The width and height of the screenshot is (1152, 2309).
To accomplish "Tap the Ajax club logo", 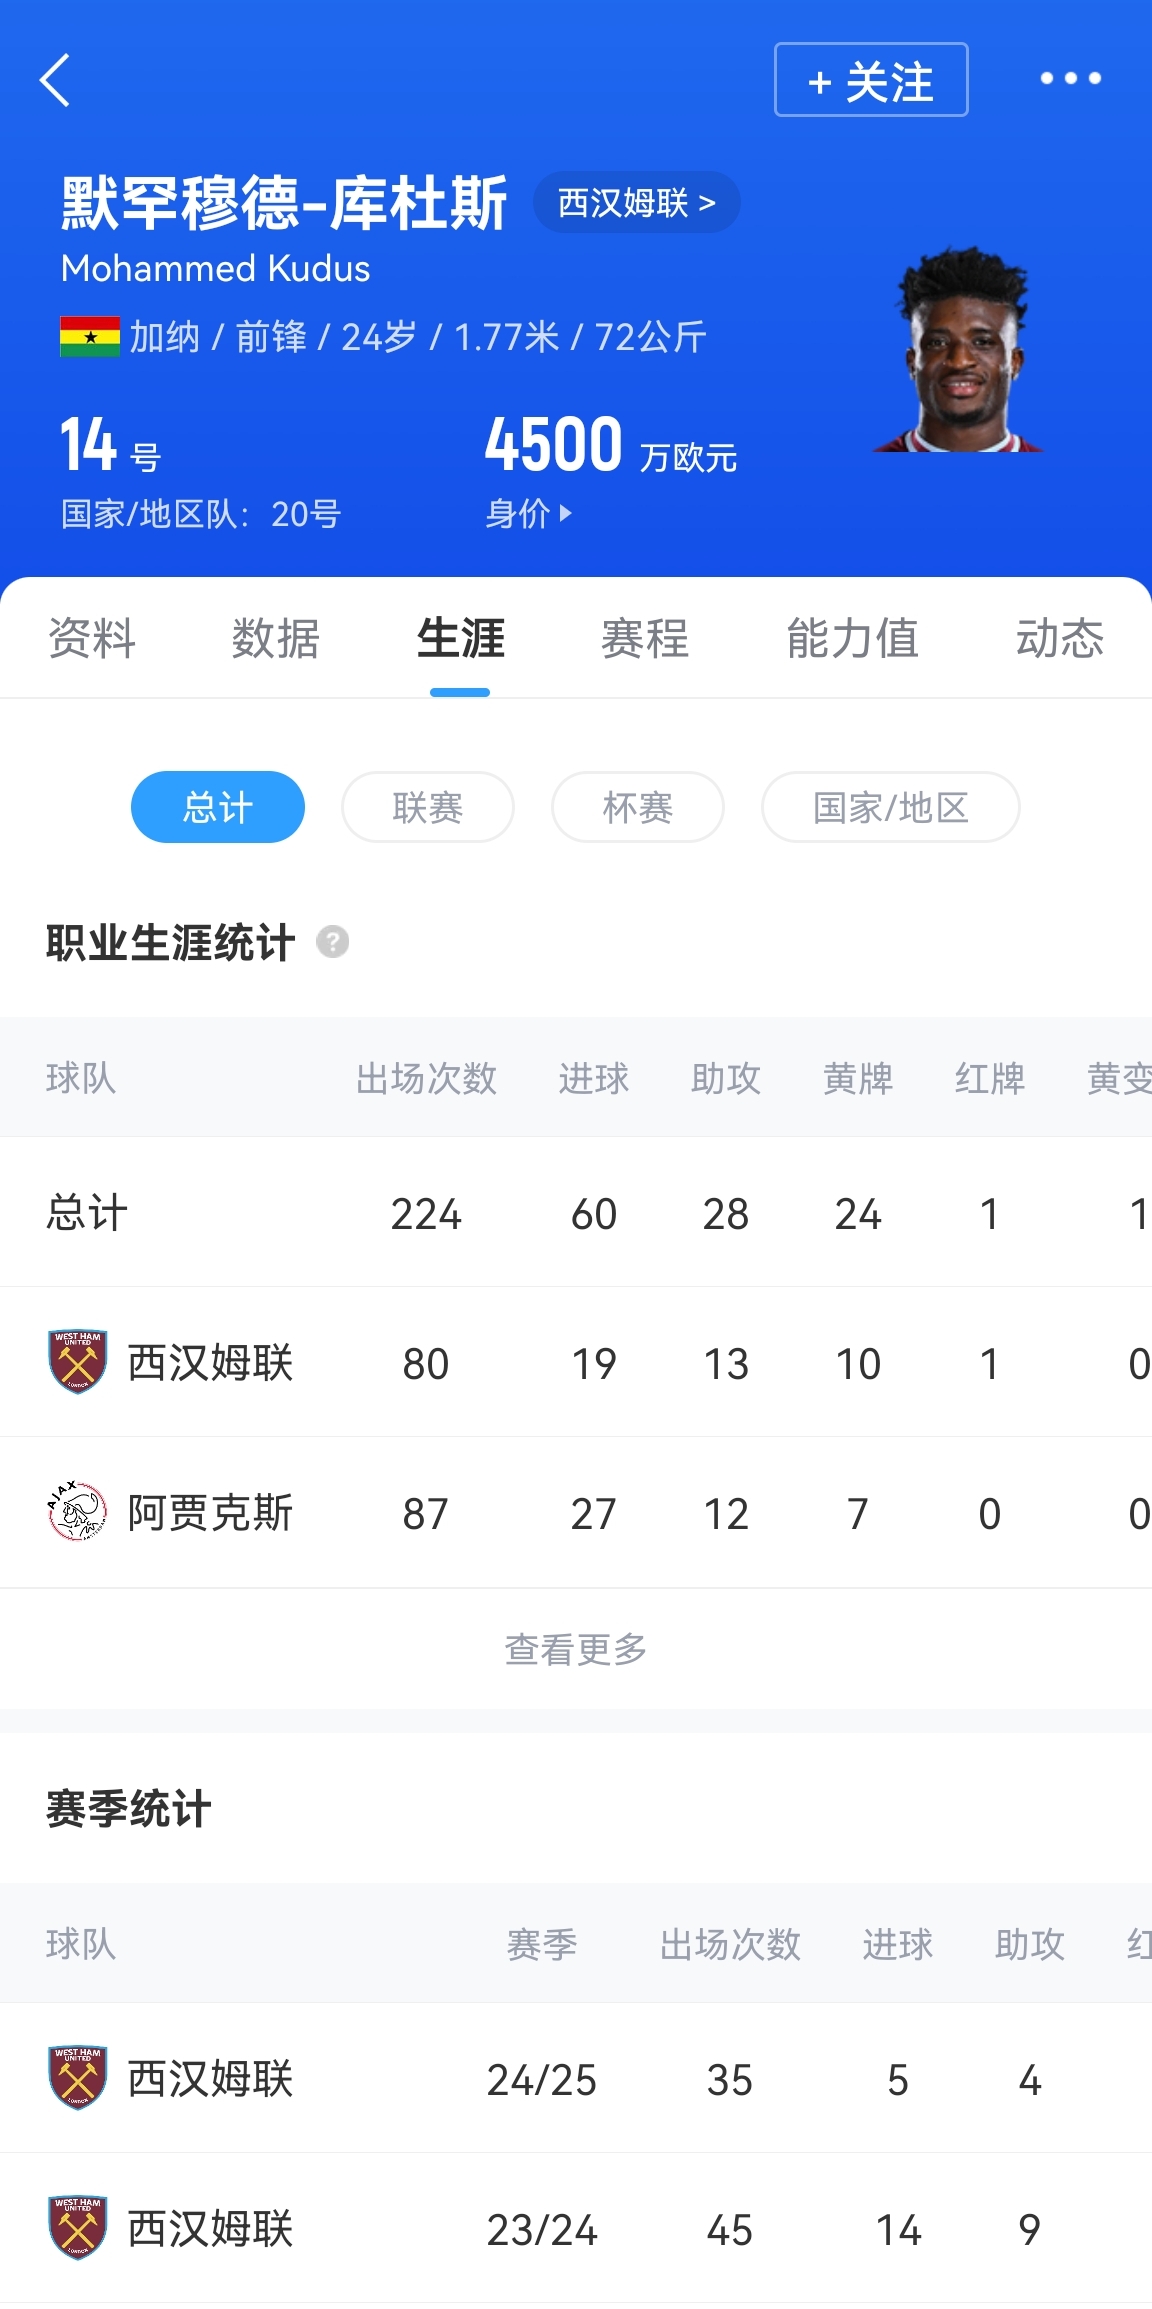I will (x=77, y=1512).
